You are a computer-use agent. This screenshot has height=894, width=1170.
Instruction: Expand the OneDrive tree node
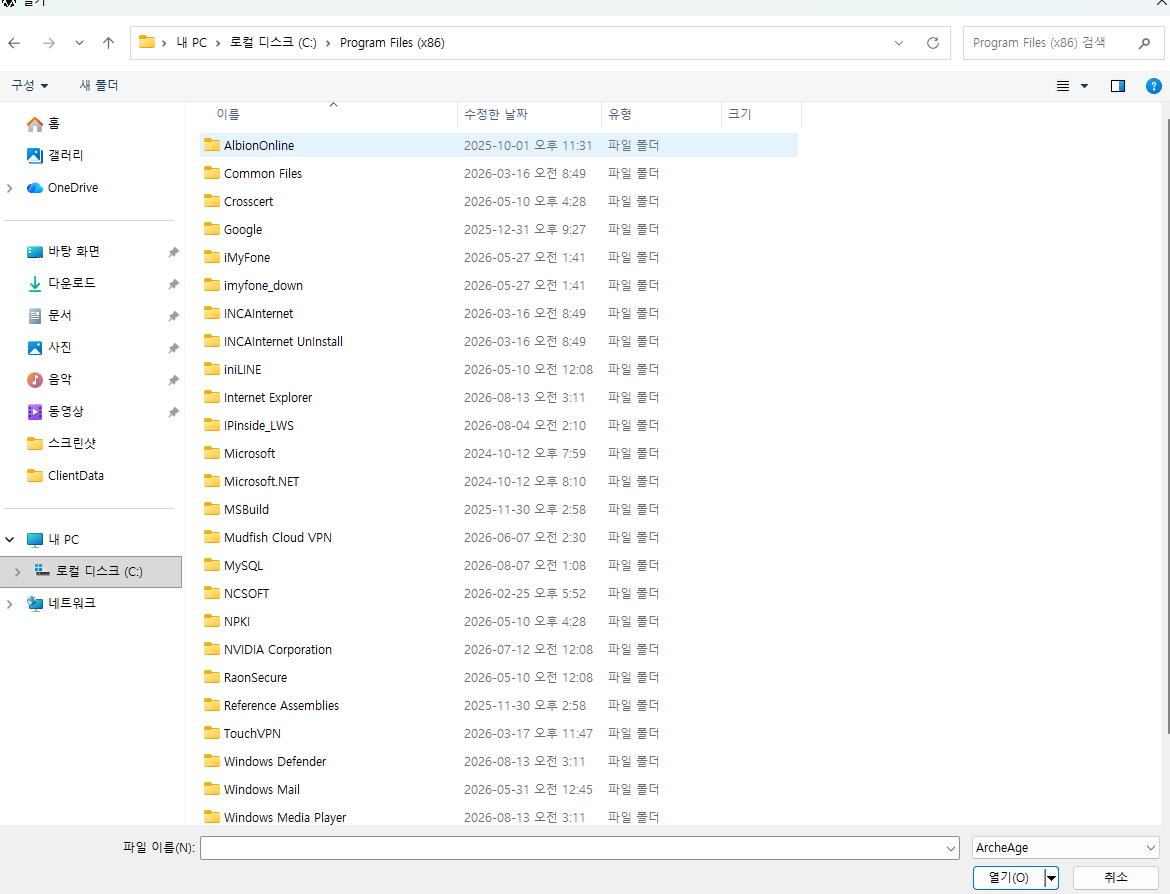10,188
